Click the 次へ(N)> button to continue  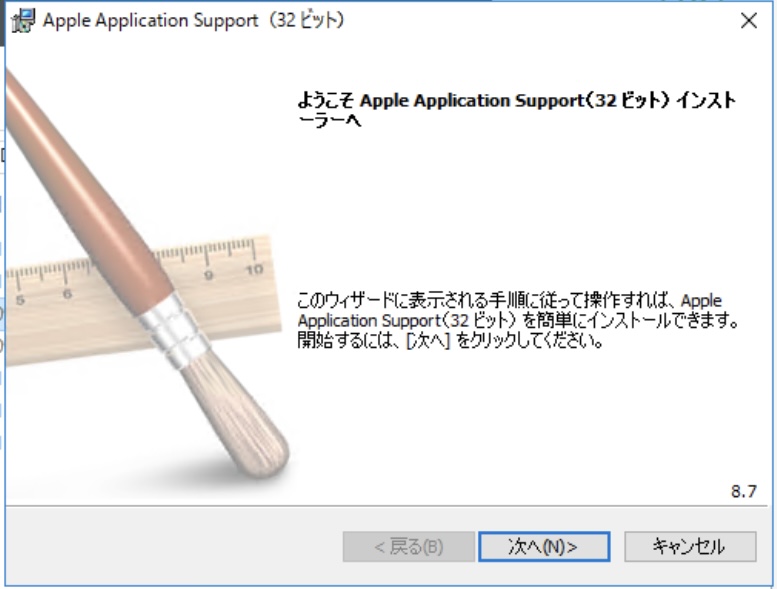click(x=544, y=546)
